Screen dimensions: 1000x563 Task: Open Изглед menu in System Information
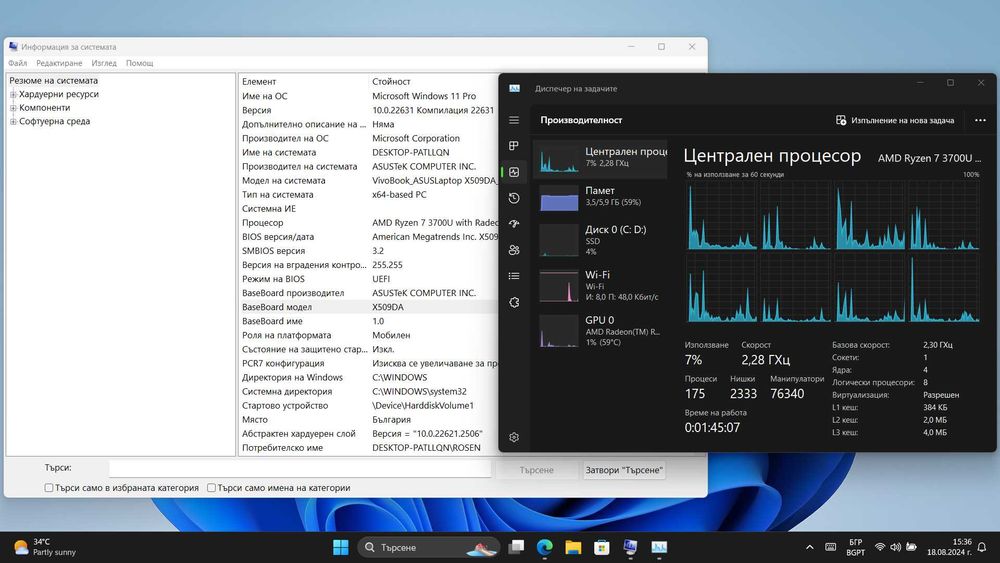click(104, 63)
